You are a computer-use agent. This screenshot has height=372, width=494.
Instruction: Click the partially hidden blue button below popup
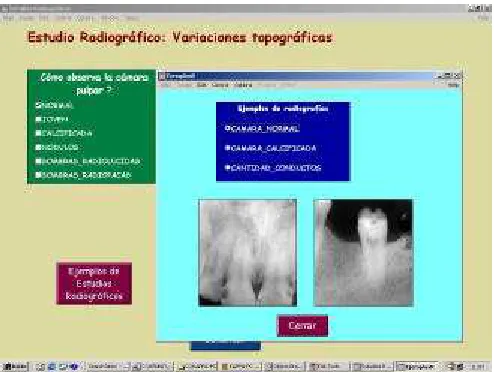pos(226,346)
